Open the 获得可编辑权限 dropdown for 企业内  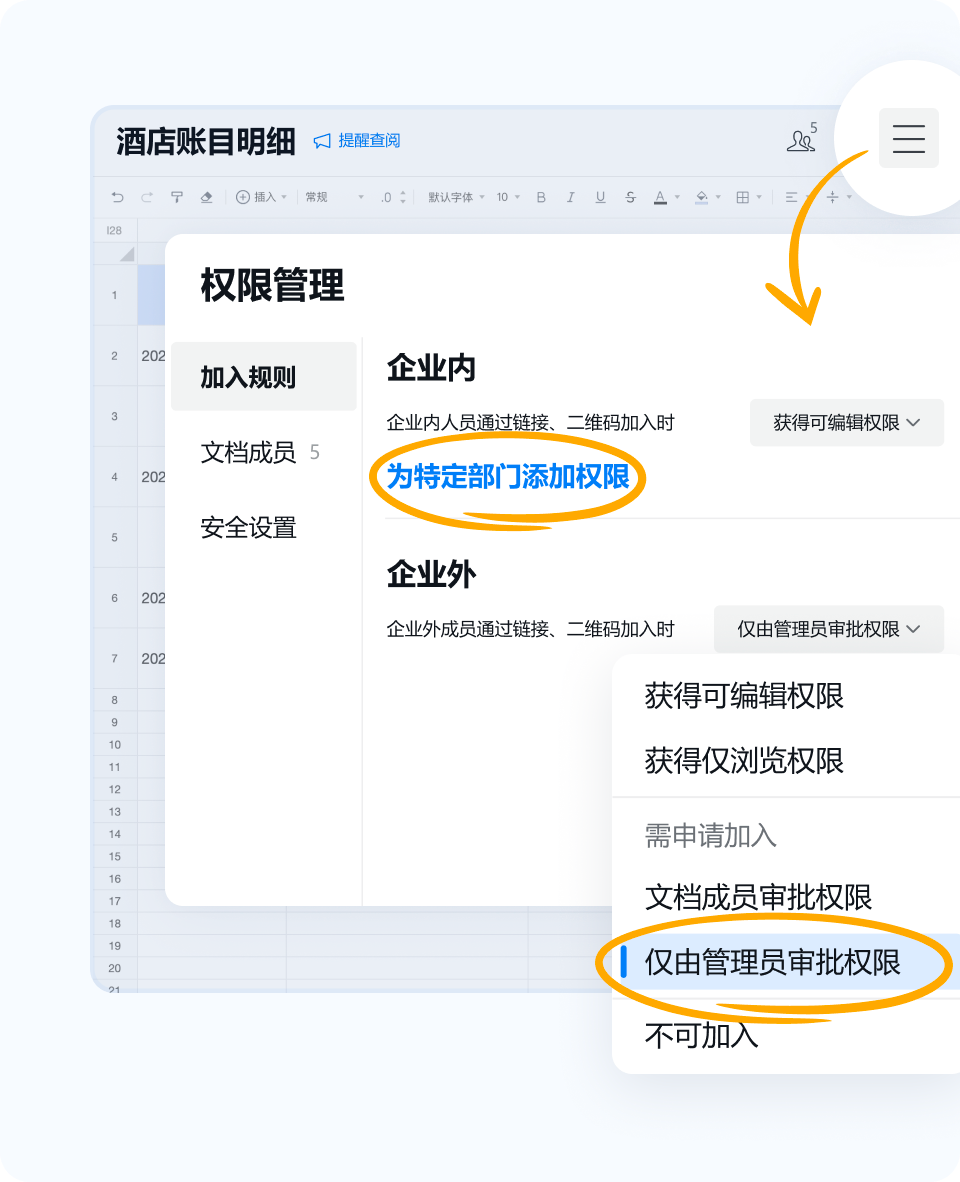tap(846, 422)
